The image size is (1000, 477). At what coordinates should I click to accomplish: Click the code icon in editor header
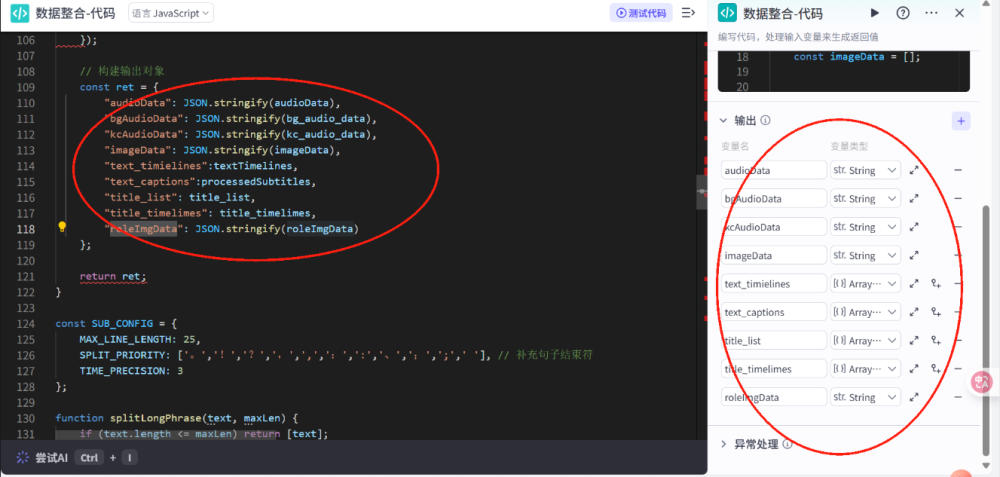[20, 13]
